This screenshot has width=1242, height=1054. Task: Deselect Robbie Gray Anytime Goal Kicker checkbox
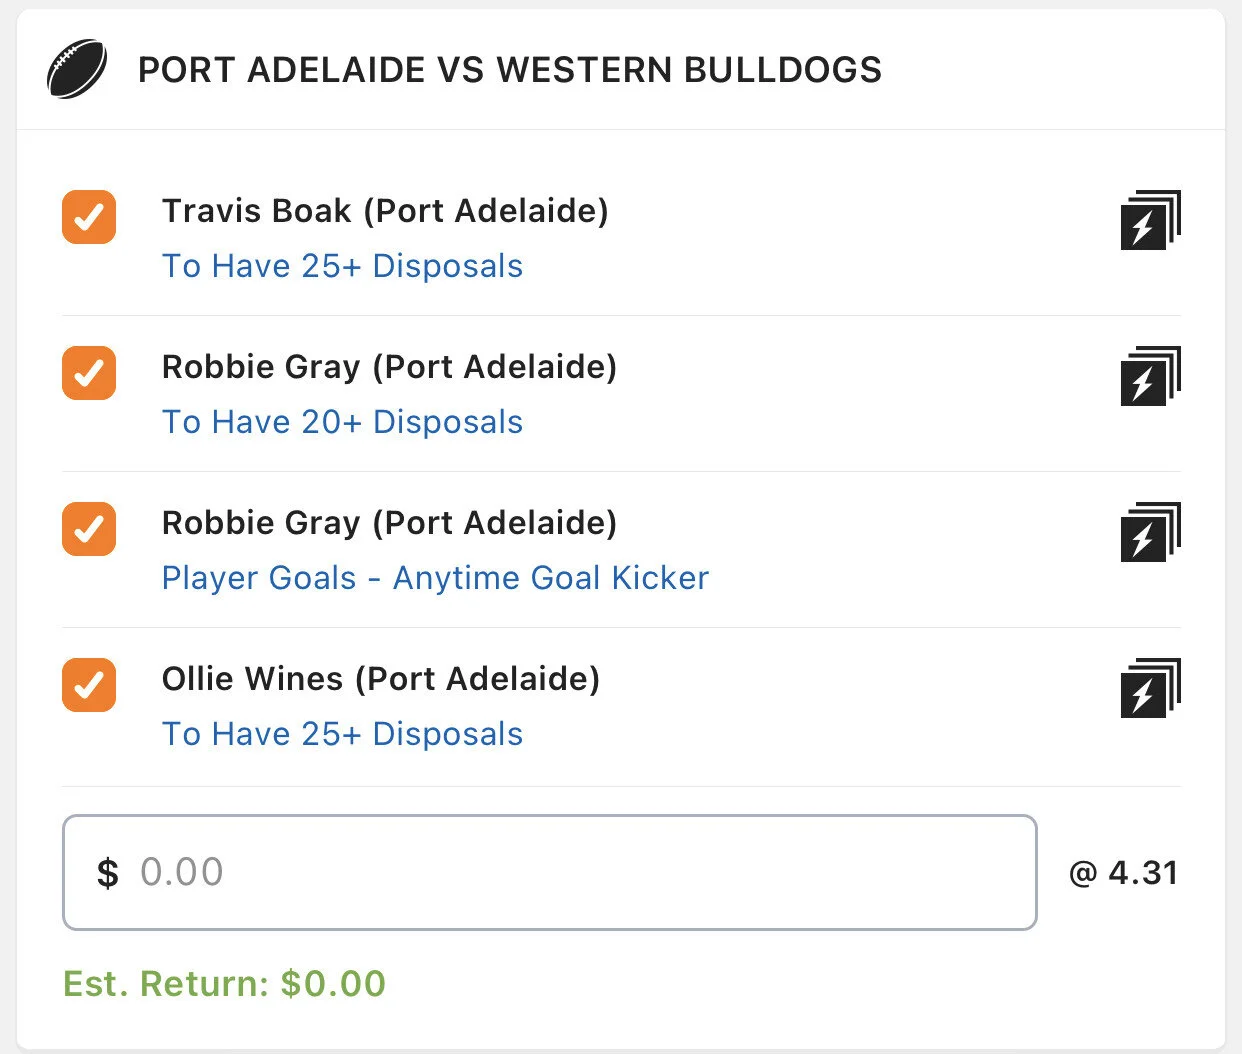[x=89, y=529]
